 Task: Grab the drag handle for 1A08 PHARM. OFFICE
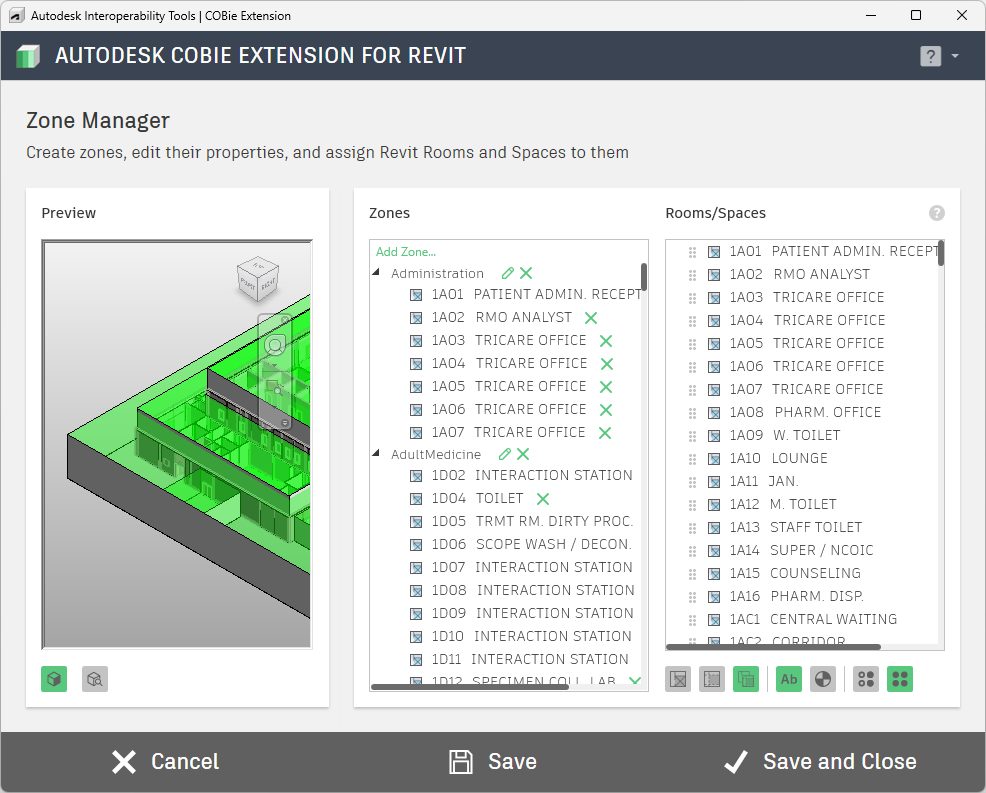(692, 413)
